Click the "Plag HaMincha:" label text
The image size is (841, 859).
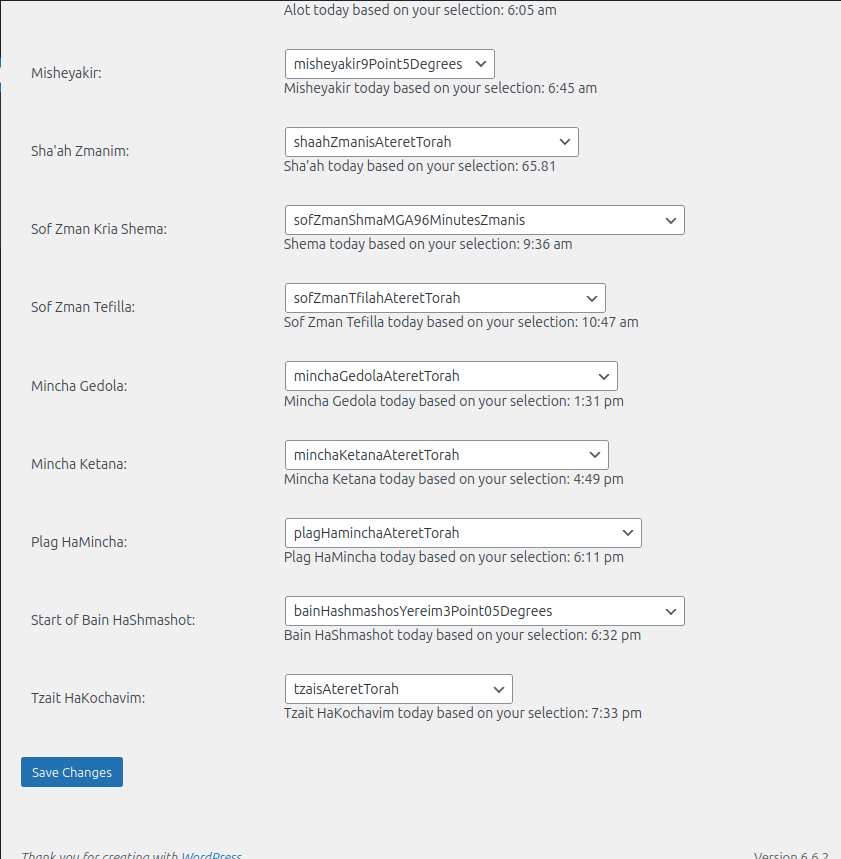79,542
